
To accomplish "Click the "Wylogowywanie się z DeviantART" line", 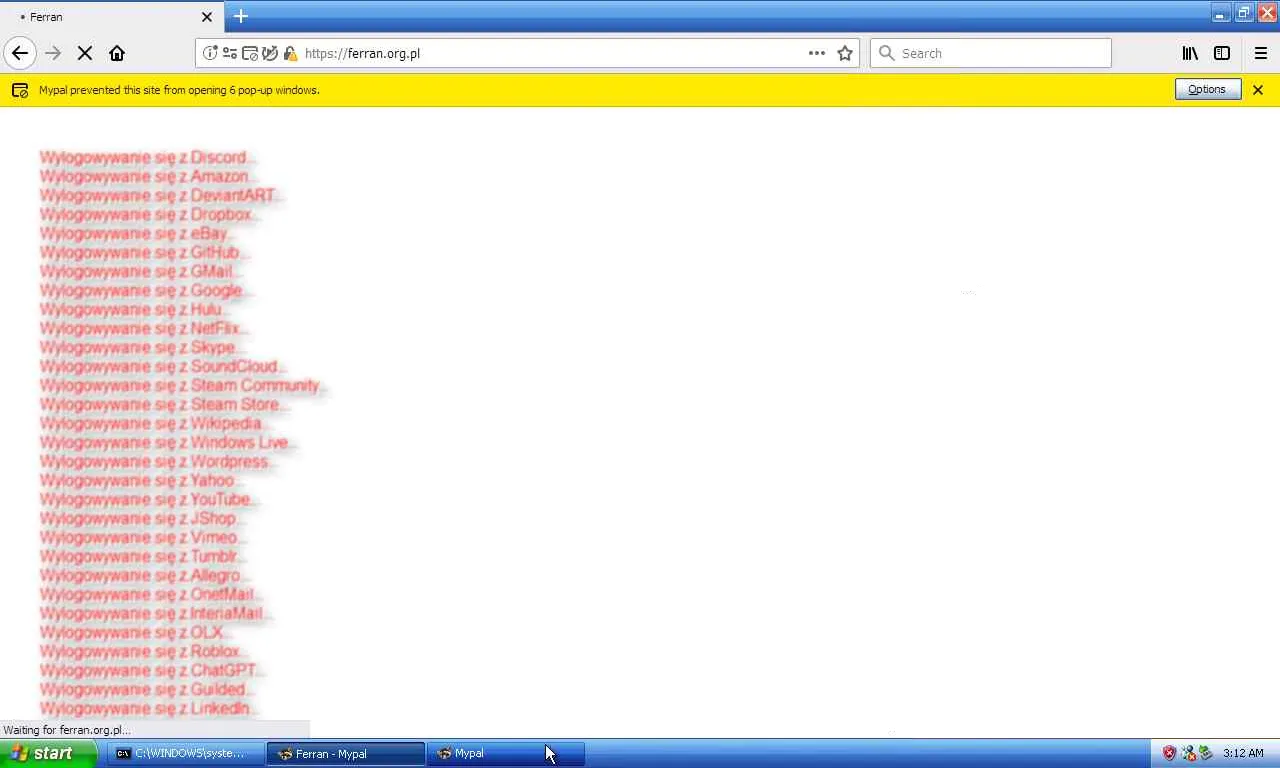I will click(x=160, y=195).
